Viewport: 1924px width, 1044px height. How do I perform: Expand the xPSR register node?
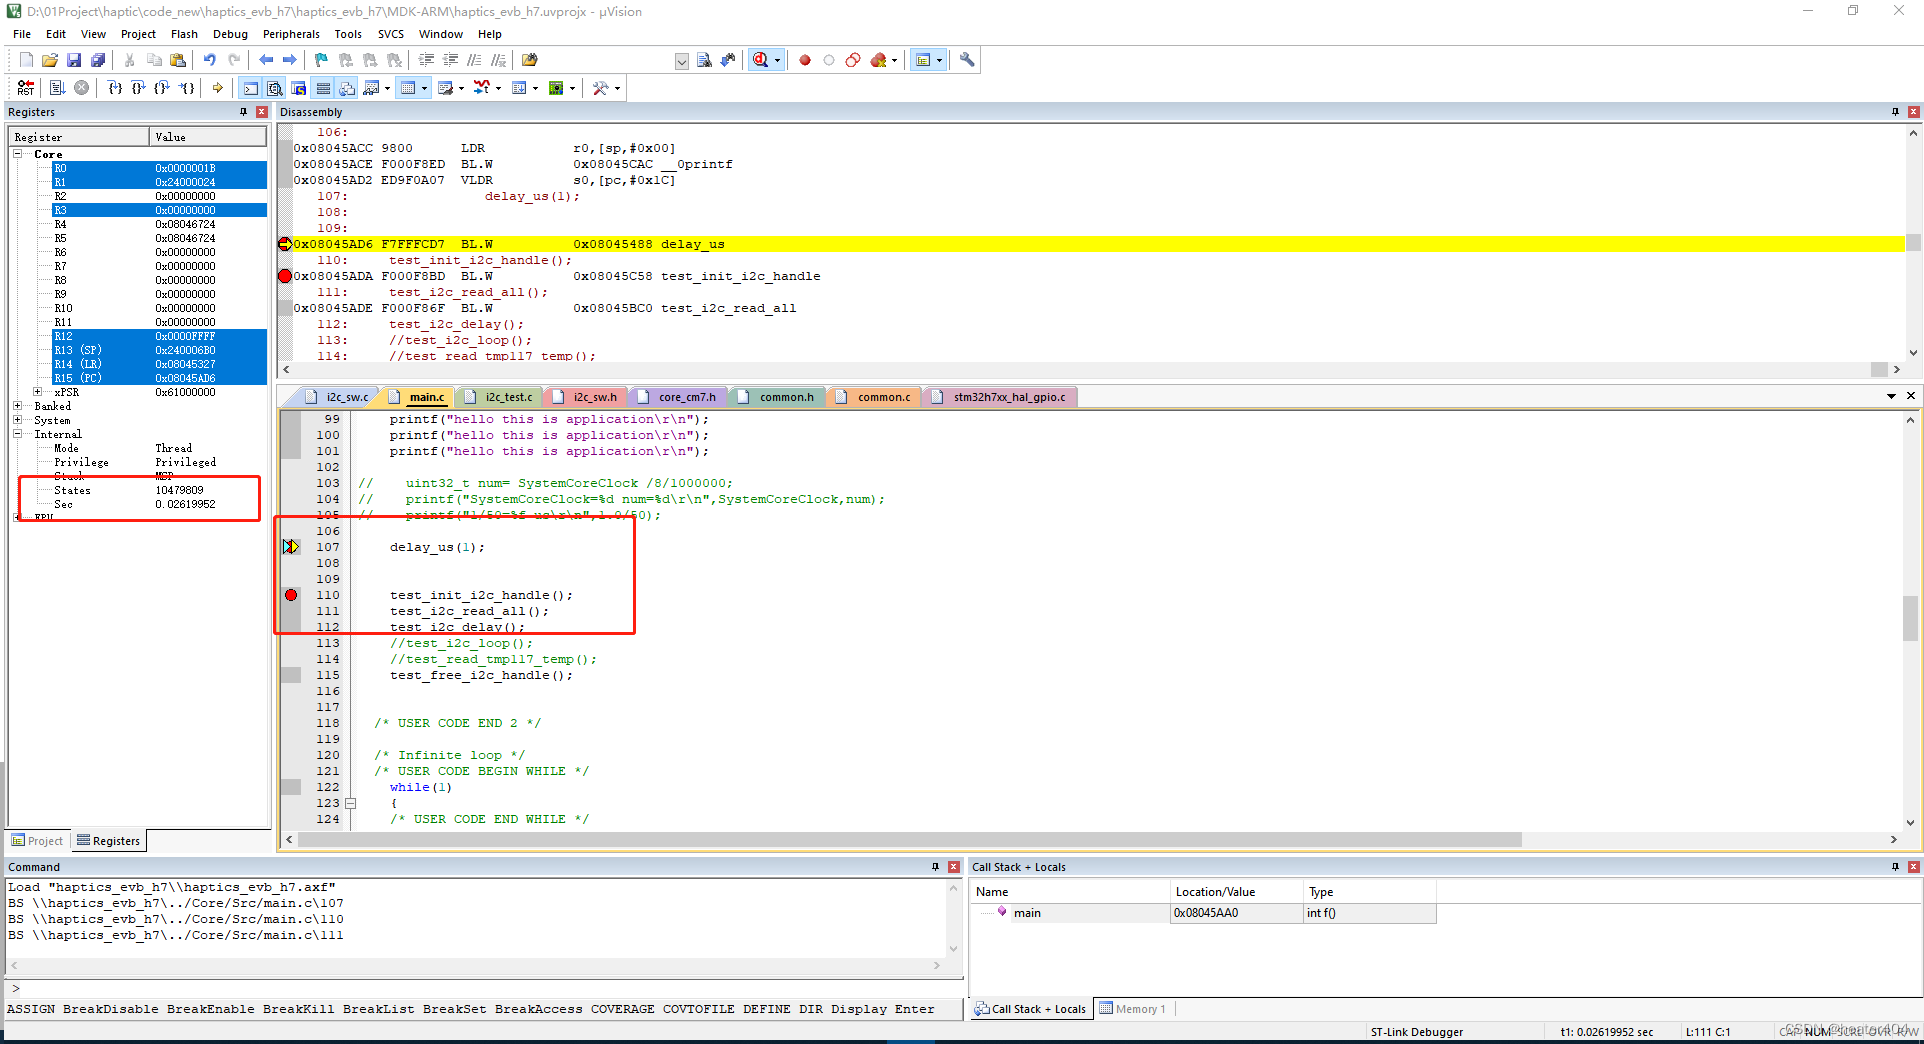click(38, 392)
